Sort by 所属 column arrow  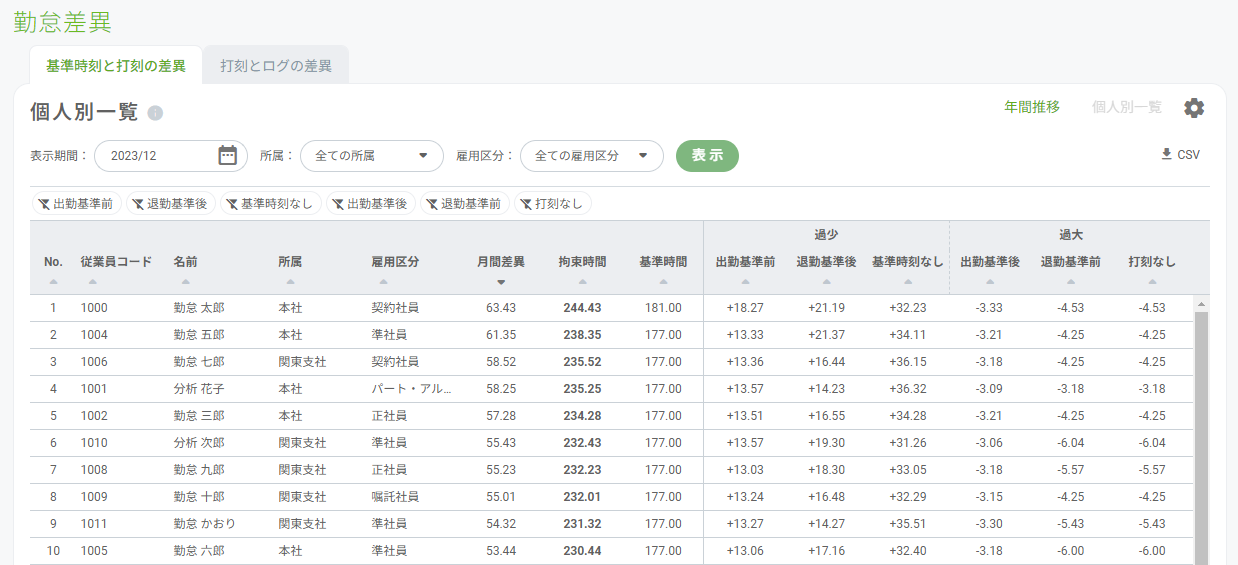tap(290, 282)
